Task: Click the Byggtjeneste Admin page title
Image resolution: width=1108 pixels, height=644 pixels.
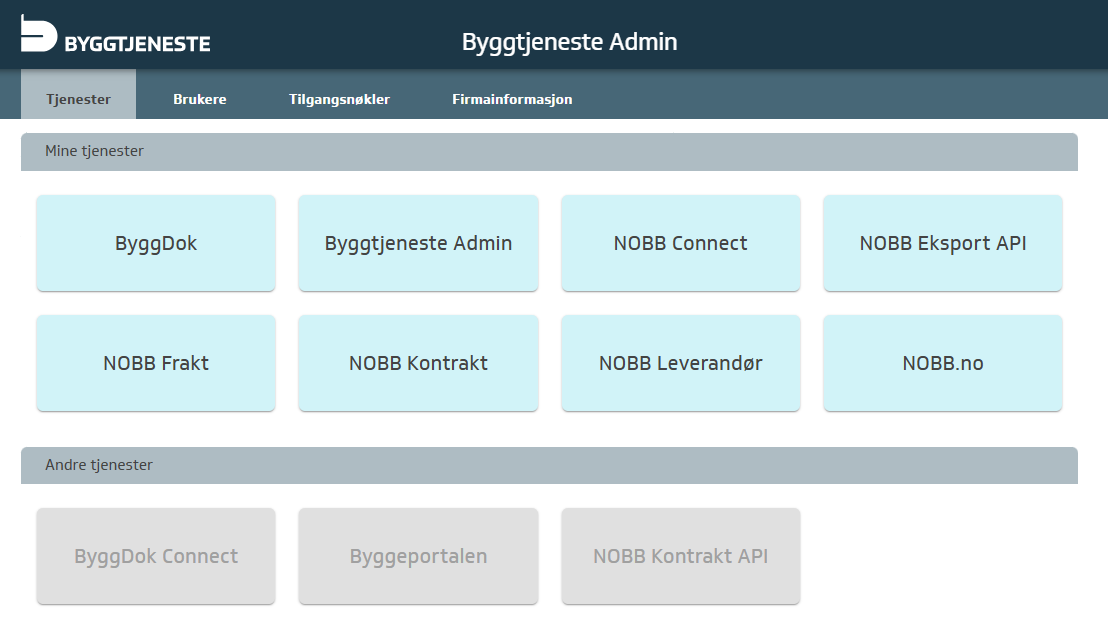Action: (x=569, y=42)
